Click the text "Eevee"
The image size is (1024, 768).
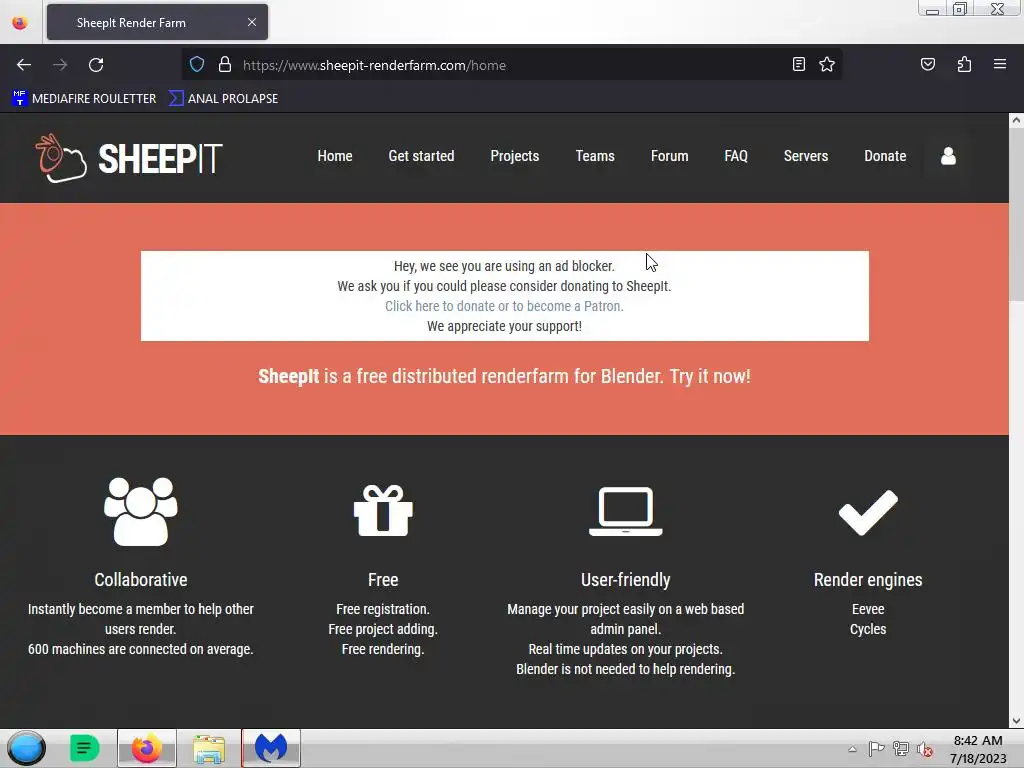tap(868, 609)
